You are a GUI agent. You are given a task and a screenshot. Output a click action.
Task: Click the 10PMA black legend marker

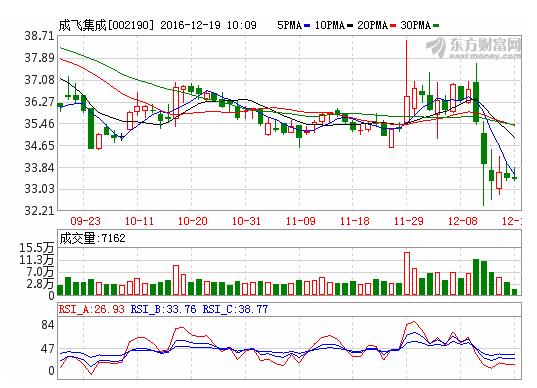coord(350,26)
